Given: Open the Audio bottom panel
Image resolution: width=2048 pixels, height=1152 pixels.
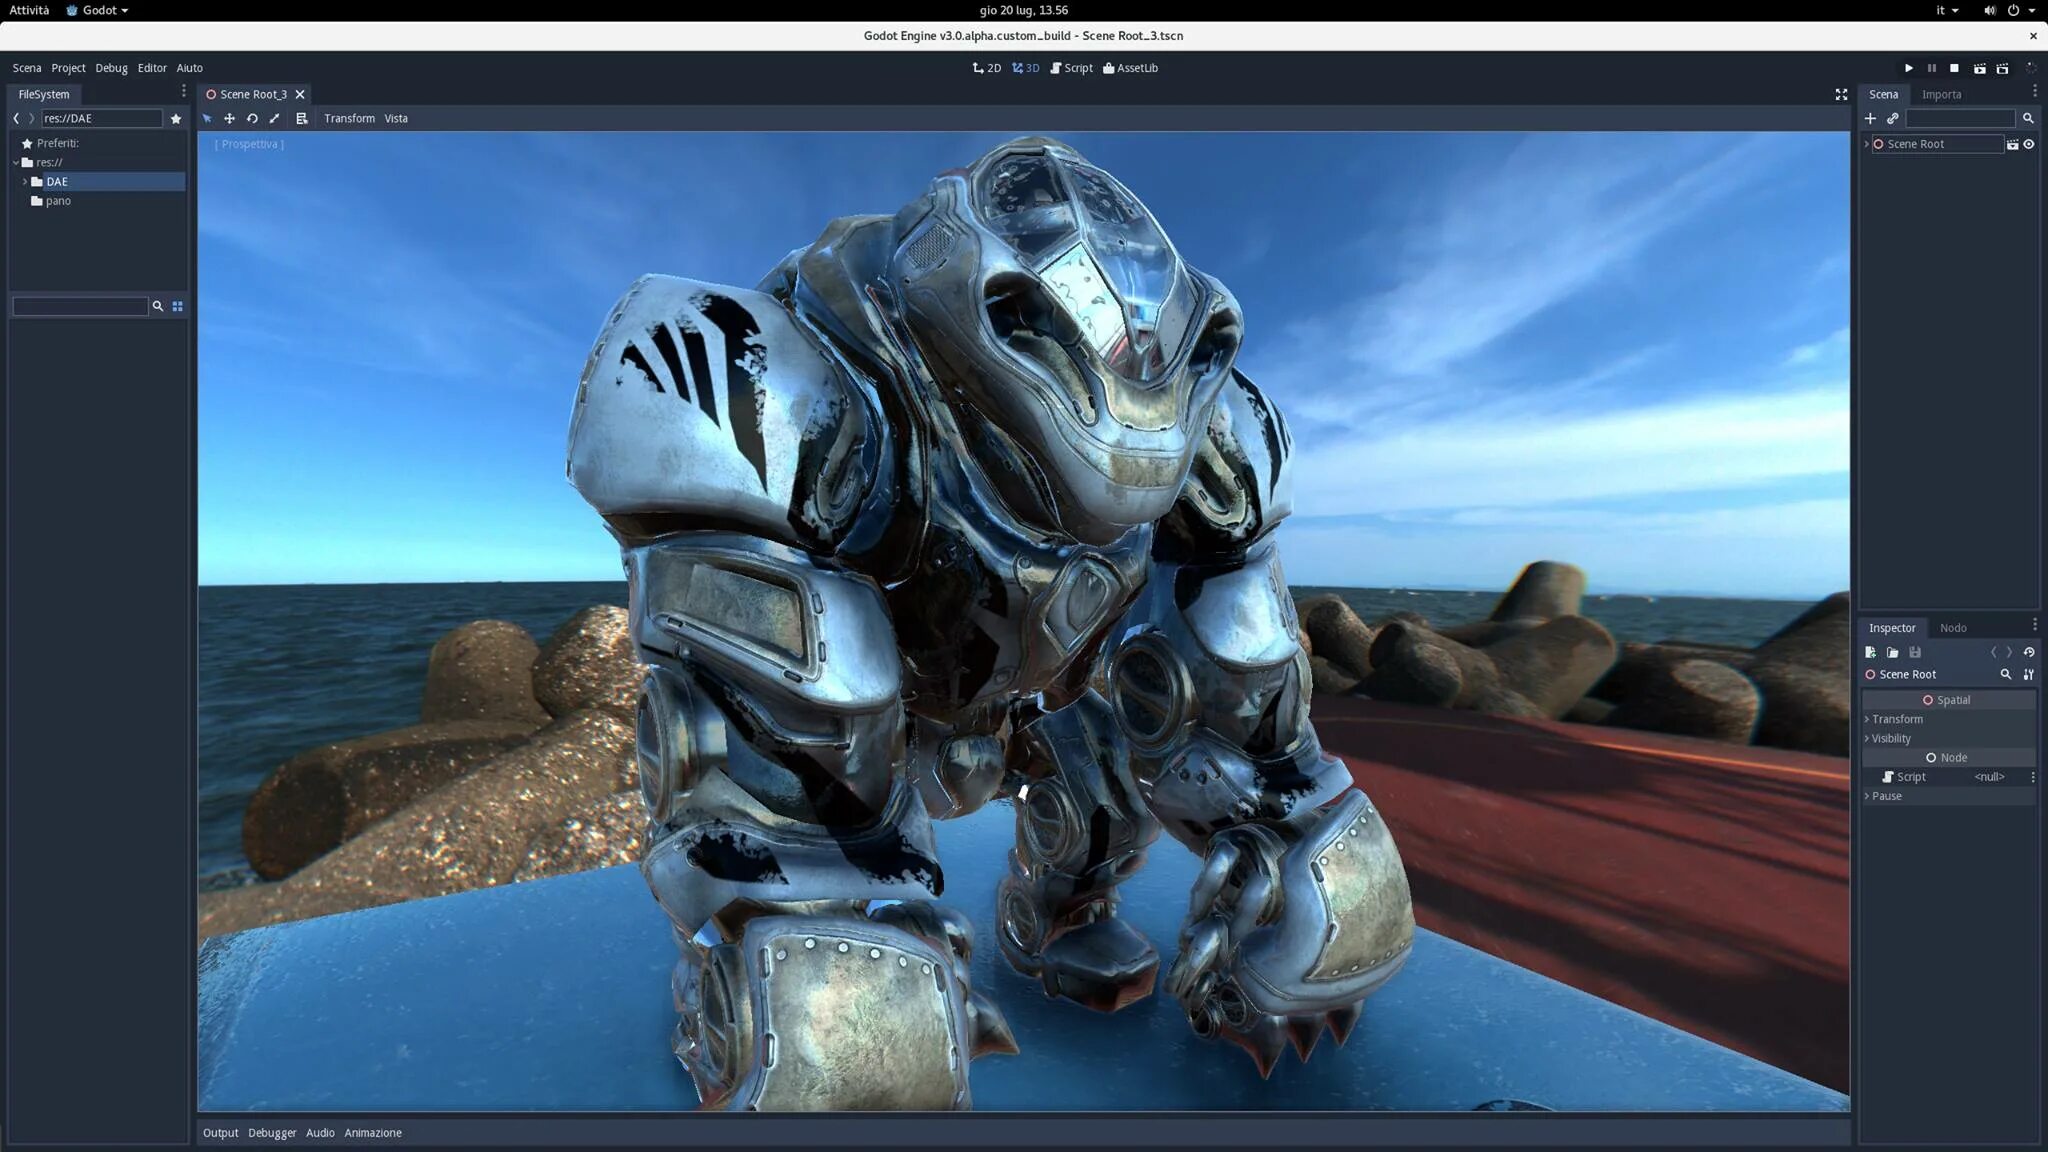Looking at the screenshot, I should click(x=320, y=1133).
